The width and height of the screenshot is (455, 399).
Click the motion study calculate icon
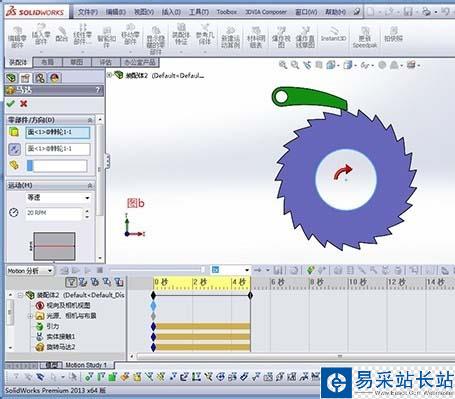click(x=64, y=270)
